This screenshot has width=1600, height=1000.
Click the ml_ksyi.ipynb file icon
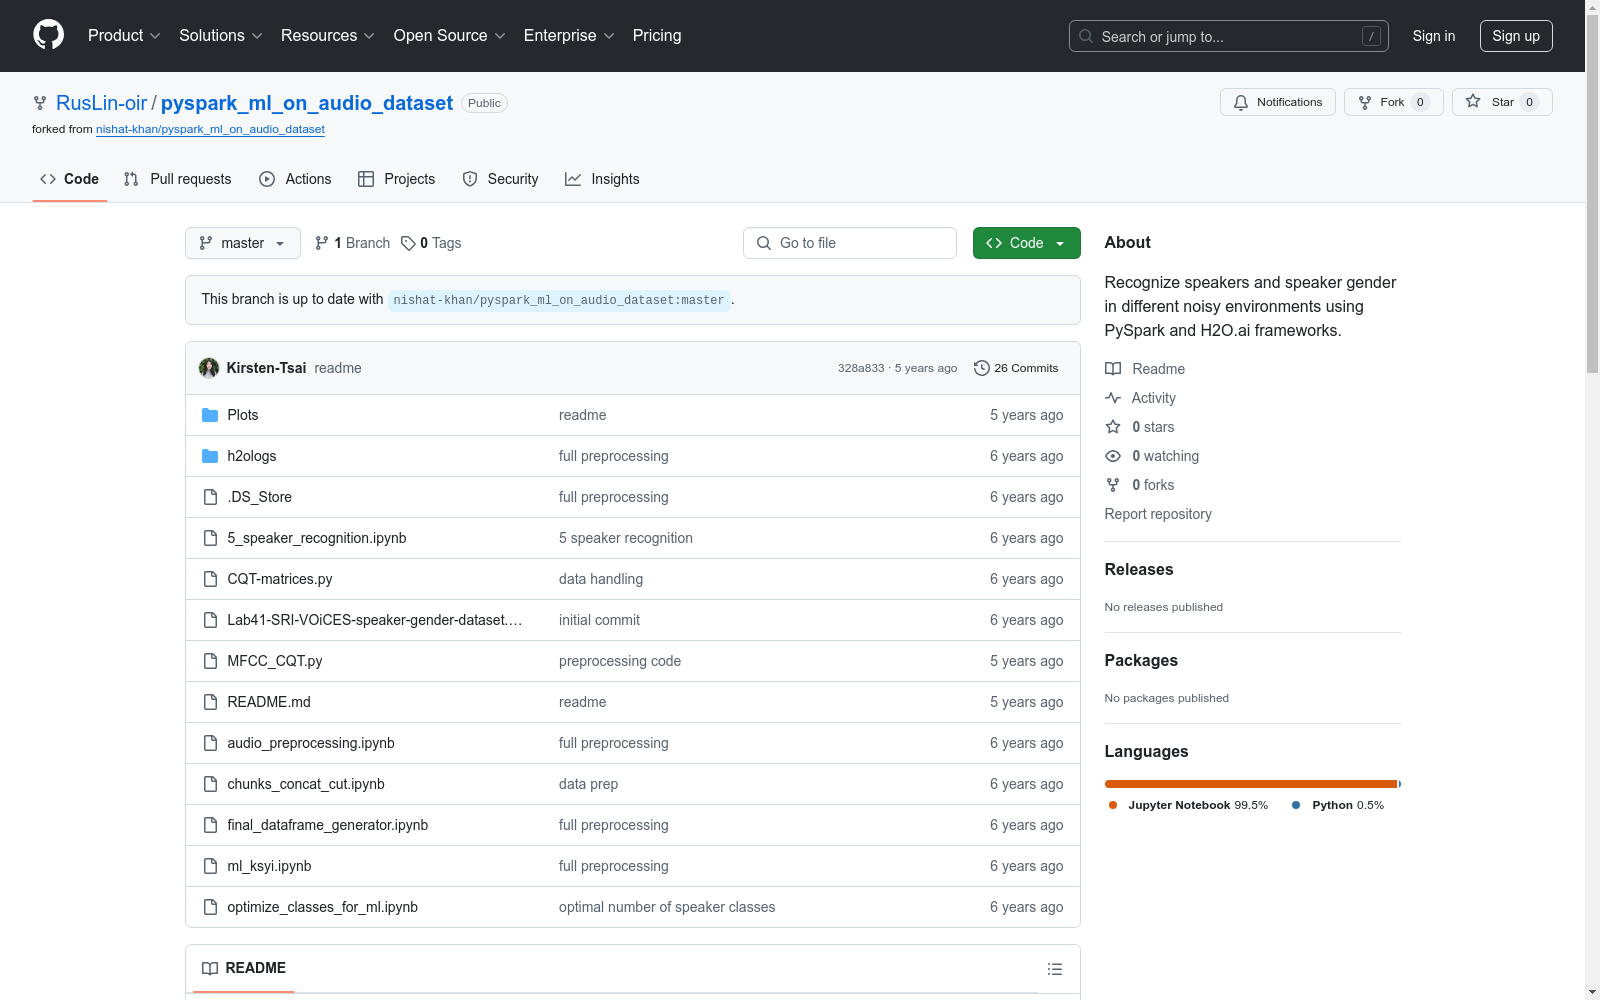tap(210, 866)
